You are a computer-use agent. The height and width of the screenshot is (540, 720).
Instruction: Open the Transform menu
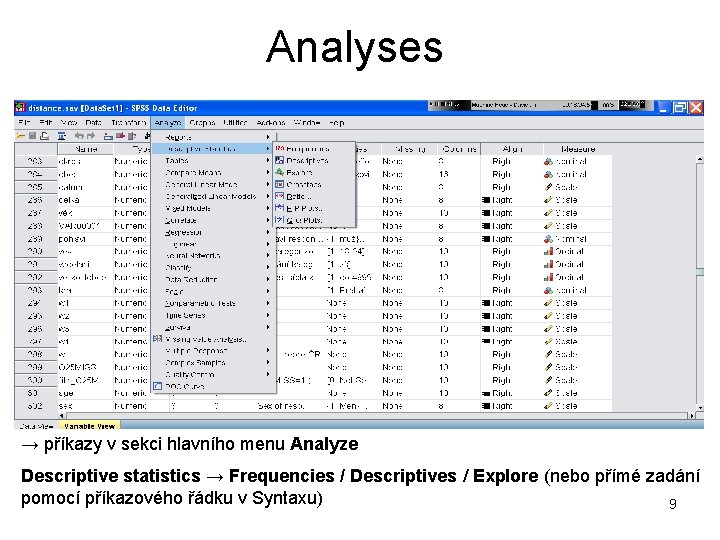pyautogui.click(x=129, y=123)
